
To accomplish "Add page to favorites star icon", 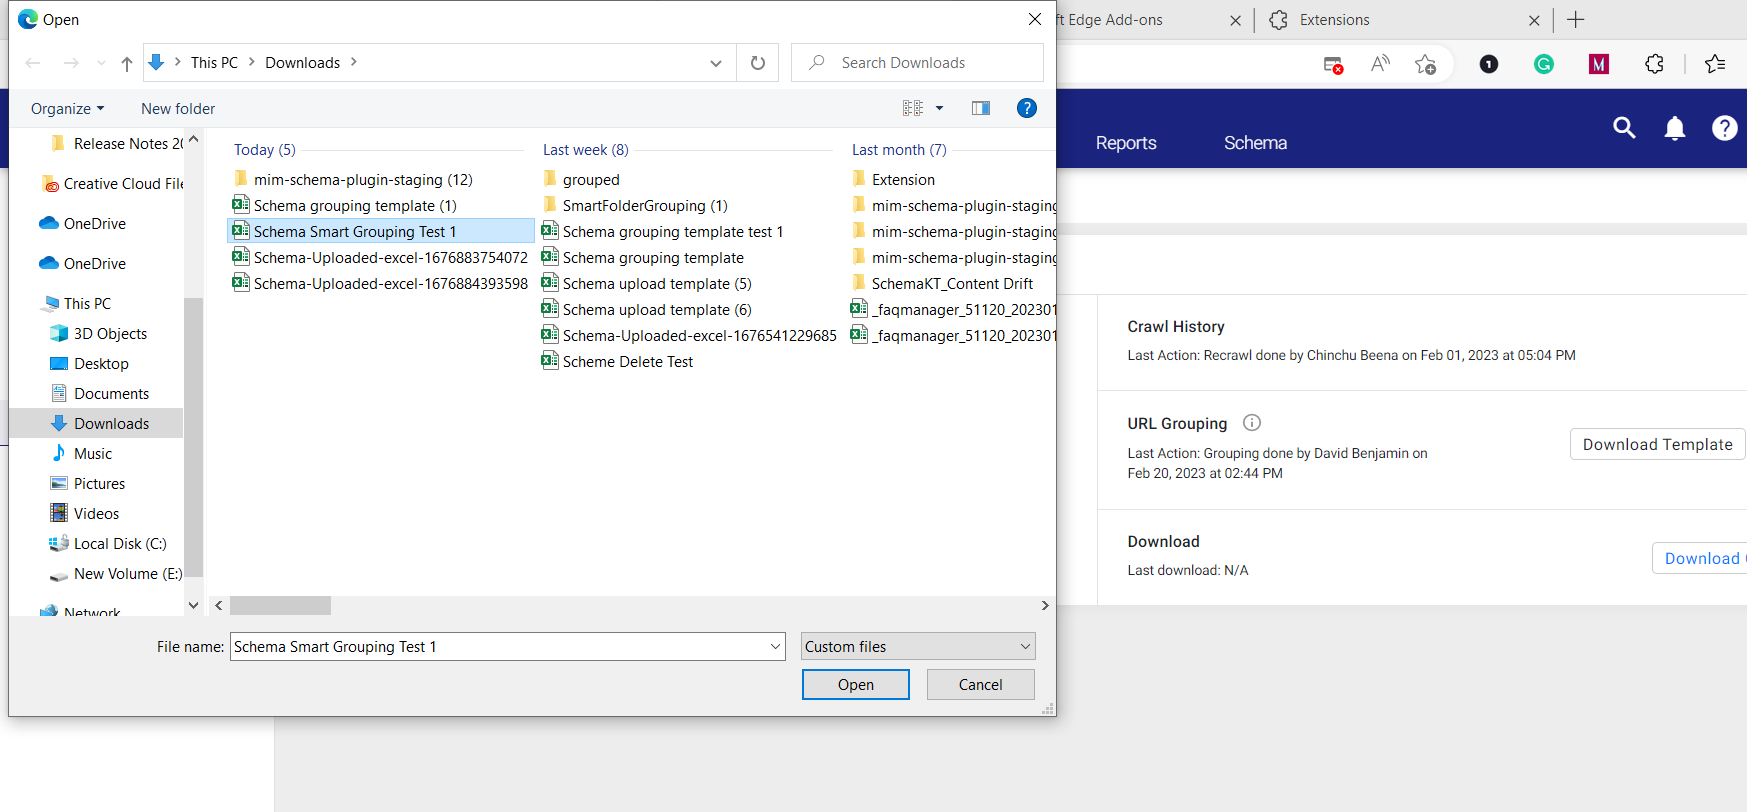I will (x=1425, y=64).
